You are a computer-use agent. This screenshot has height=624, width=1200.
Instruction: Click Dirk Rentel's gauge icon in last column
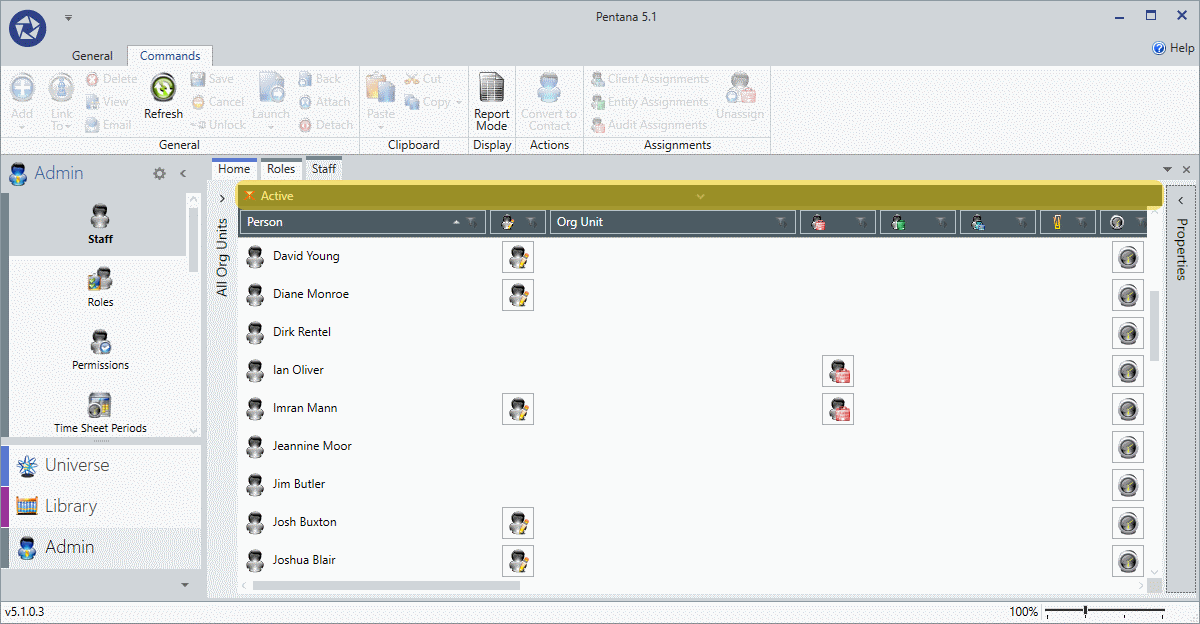click(1128, 333)
